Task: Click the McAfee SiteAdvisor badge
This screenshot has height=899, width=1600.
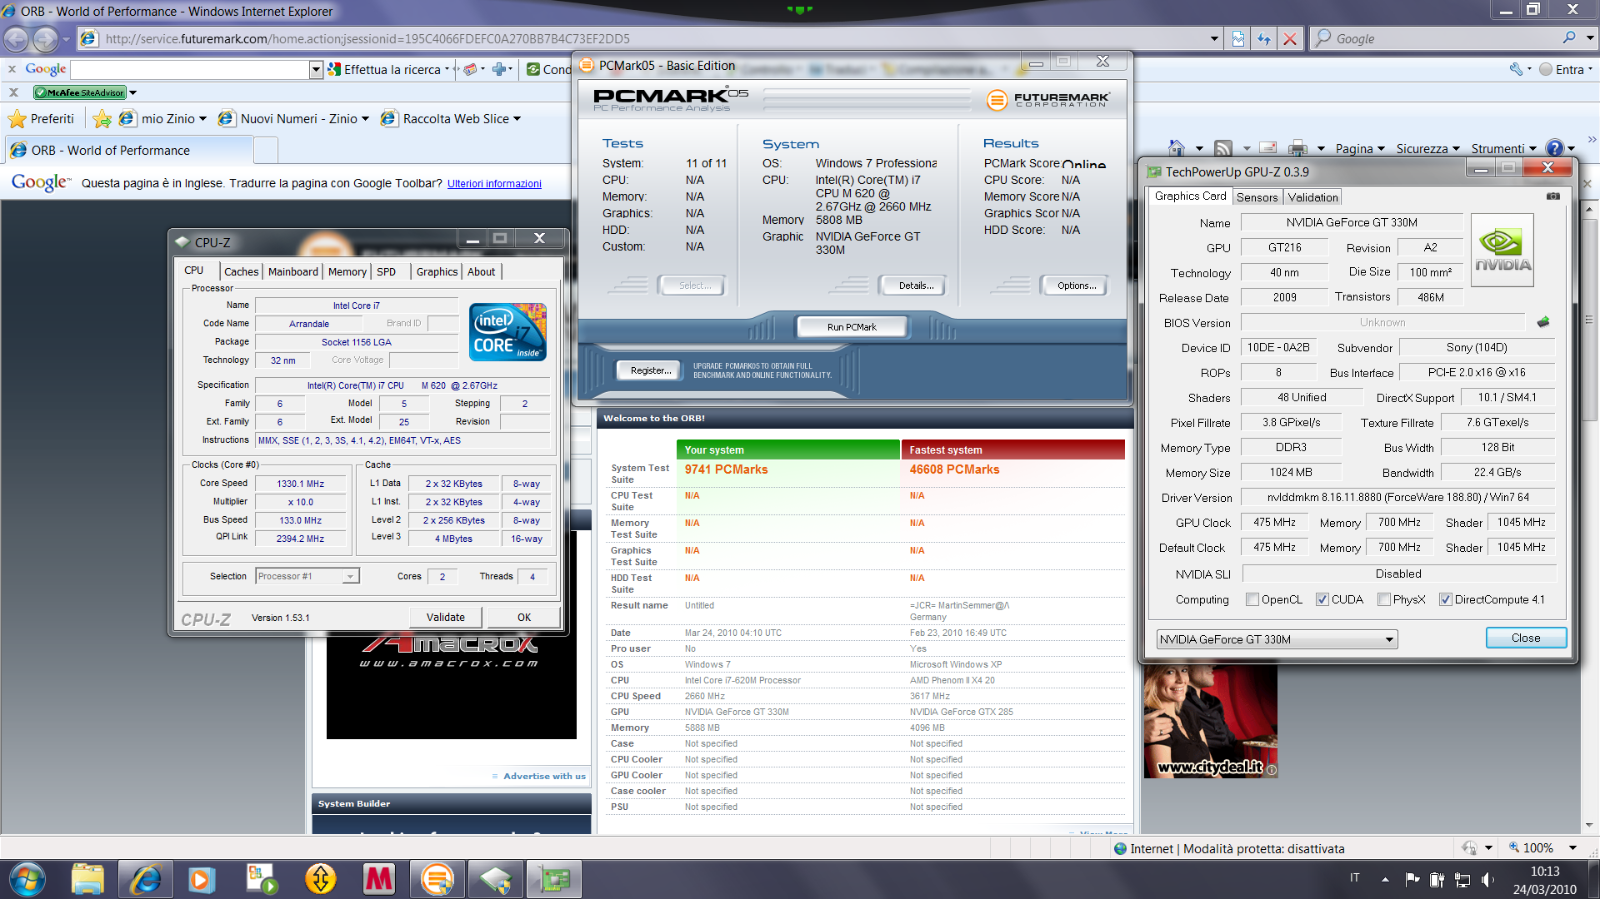Action: (80, 93)
